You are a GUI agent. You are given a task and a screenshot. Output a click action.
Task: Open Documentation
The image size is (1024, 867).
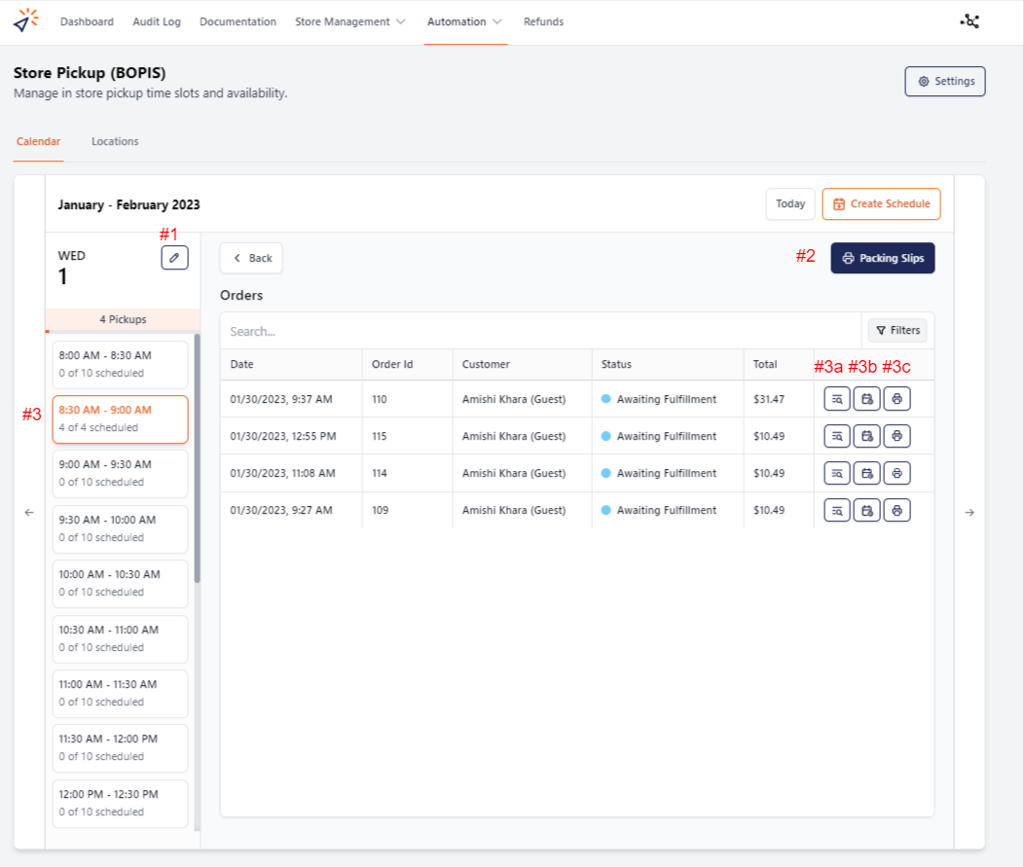(x=238, y=22)
